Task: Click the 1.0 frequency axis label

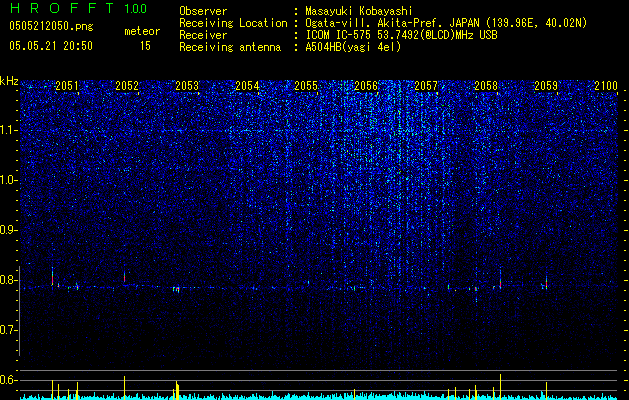Action: 9,180
